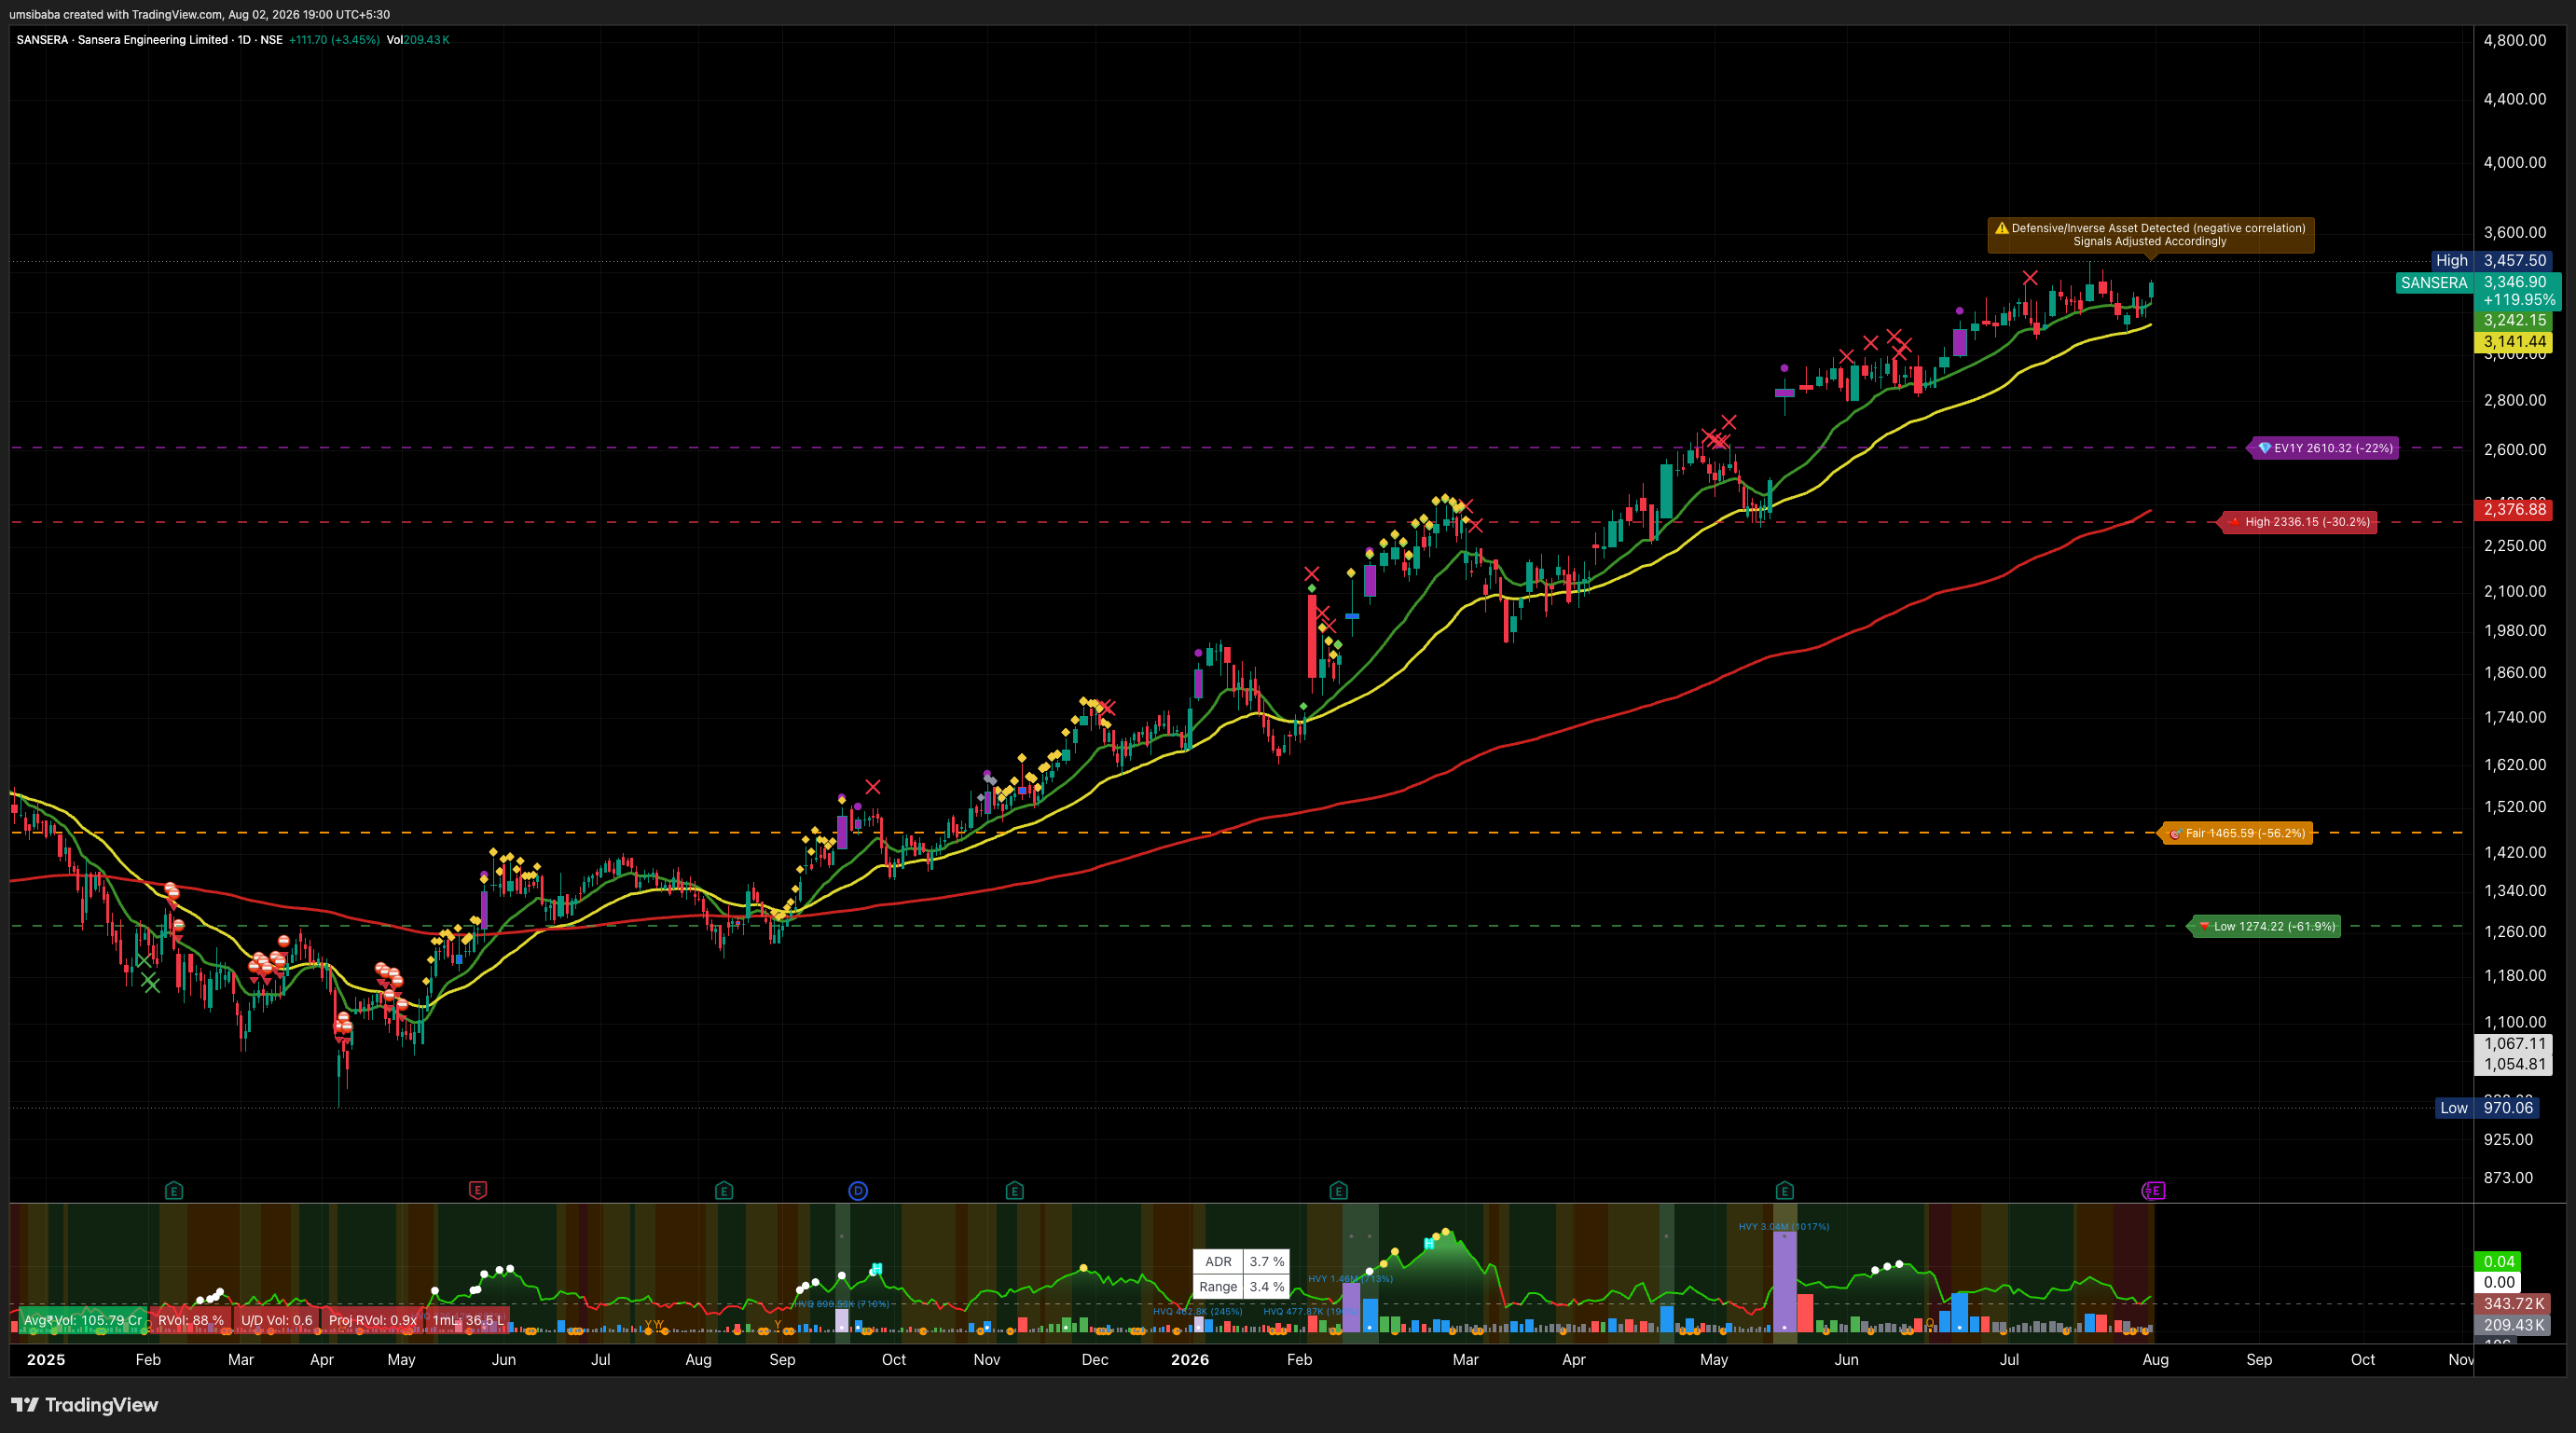Screen dimensions: 2576x1433
Task: Click the TradingView logo
Action: [85, 1405]
